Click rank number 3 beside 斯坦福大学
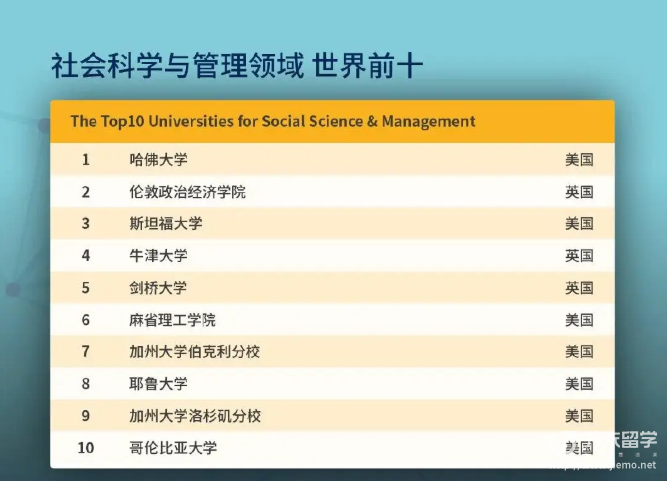This screenshot has height=481, width=667. [x=86, y=224]
